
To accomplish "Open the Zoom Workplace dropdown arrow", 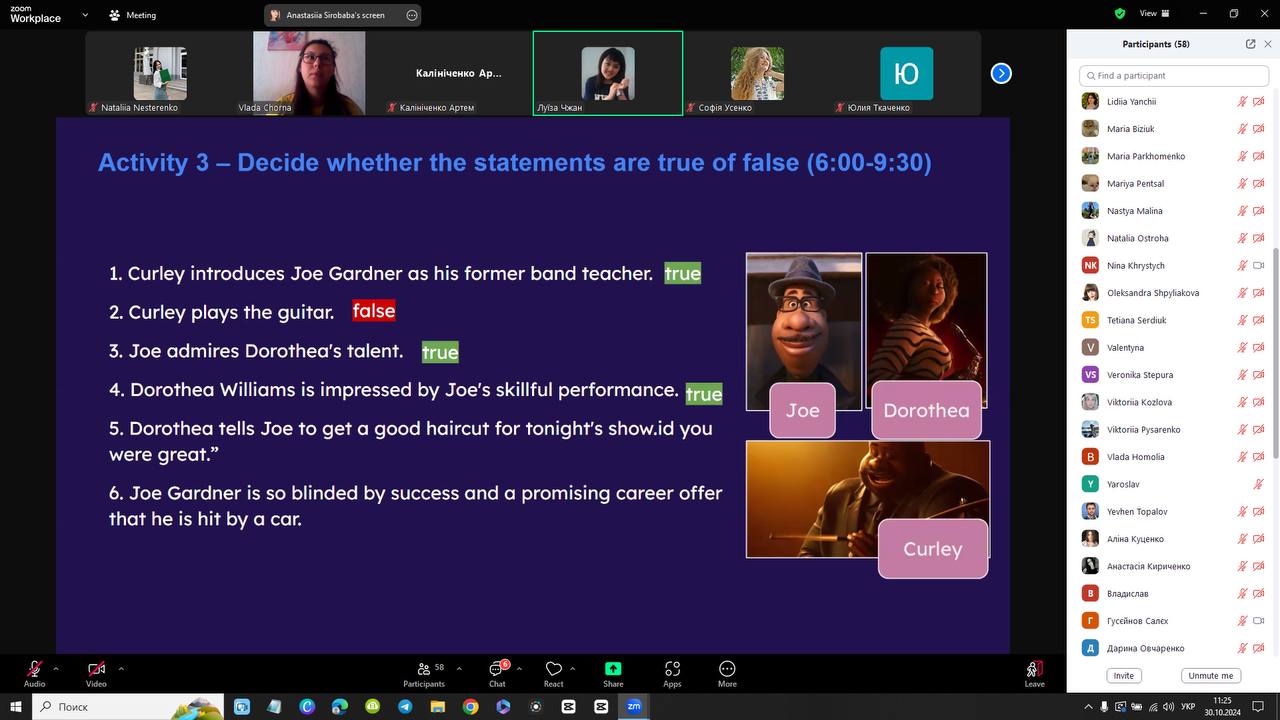I will 84,15.
